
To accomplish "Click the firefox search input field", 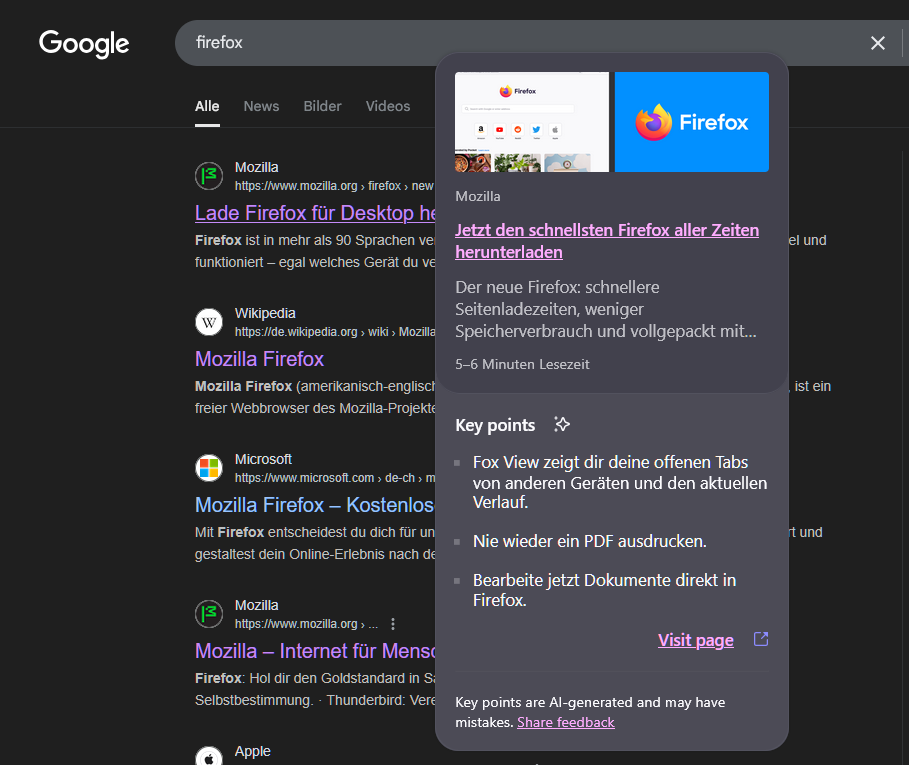I will coord(522,43).
